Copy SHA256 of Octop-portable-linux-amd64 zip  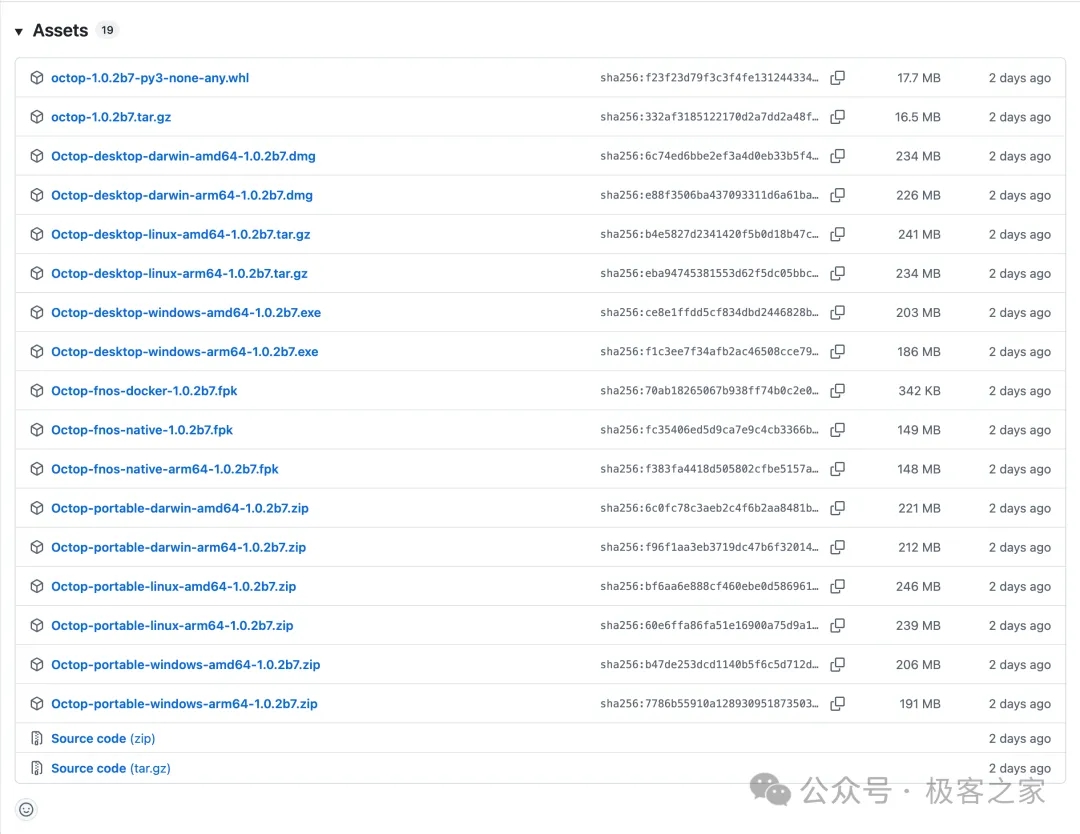[838, 587]
